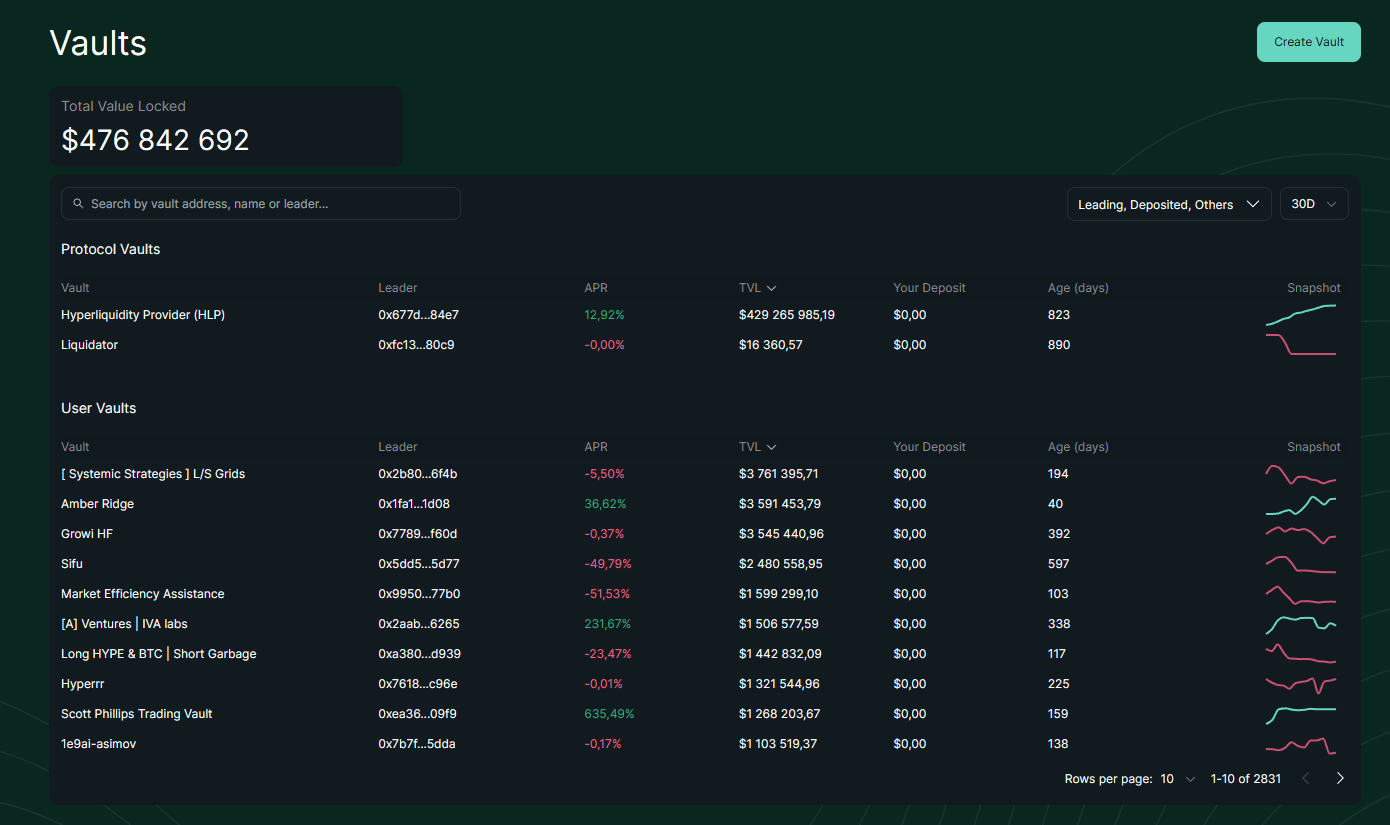Click TVL value $16 360,57
Viewport: 1390px width, 825px height.
(x=771, y=345)
